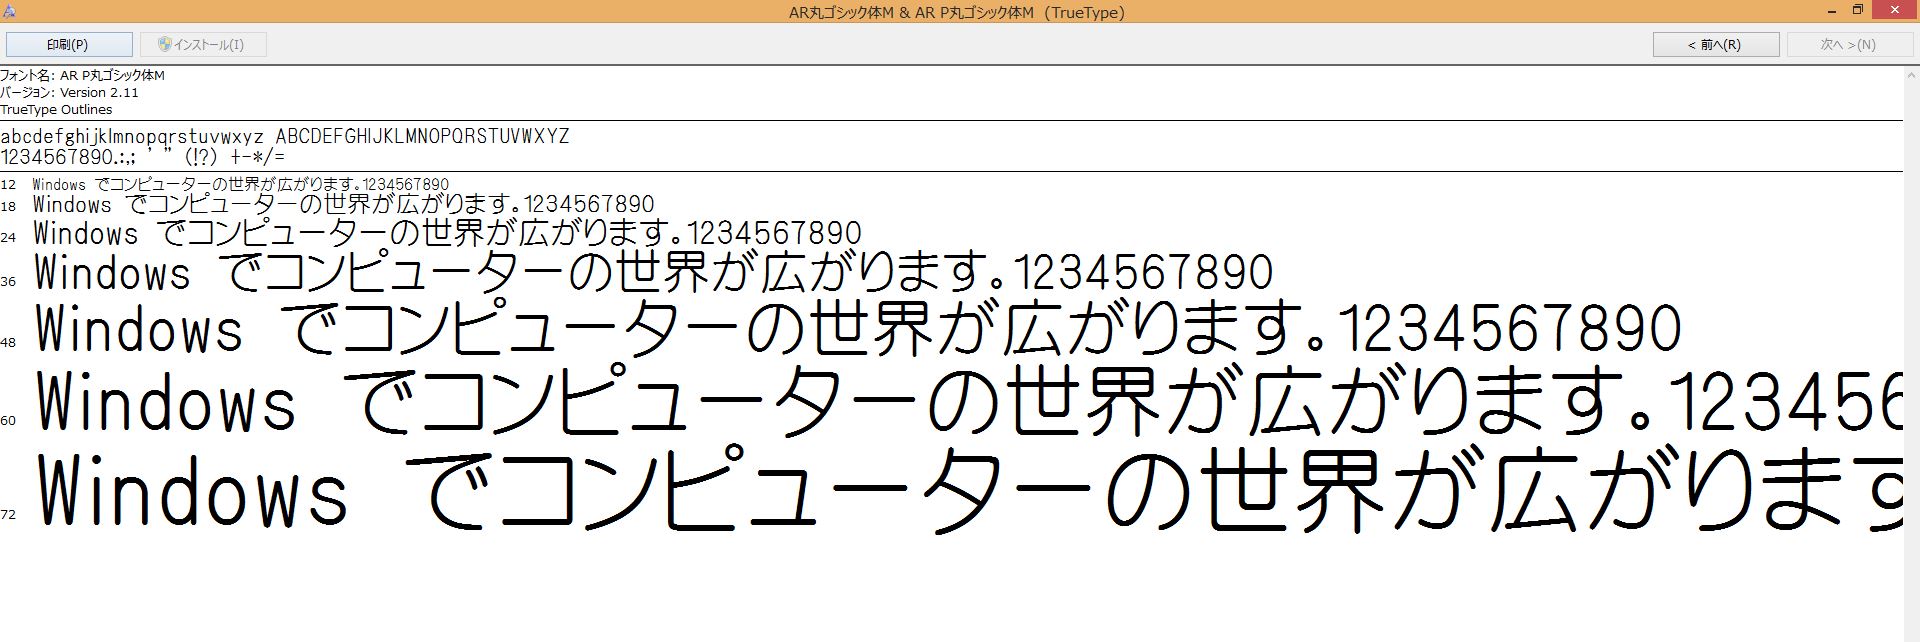Select the フォント名 AR P丸ゴシック体M line
Image resolution: width=1920 pixels, height=642 pixels.
pos(82,76)
